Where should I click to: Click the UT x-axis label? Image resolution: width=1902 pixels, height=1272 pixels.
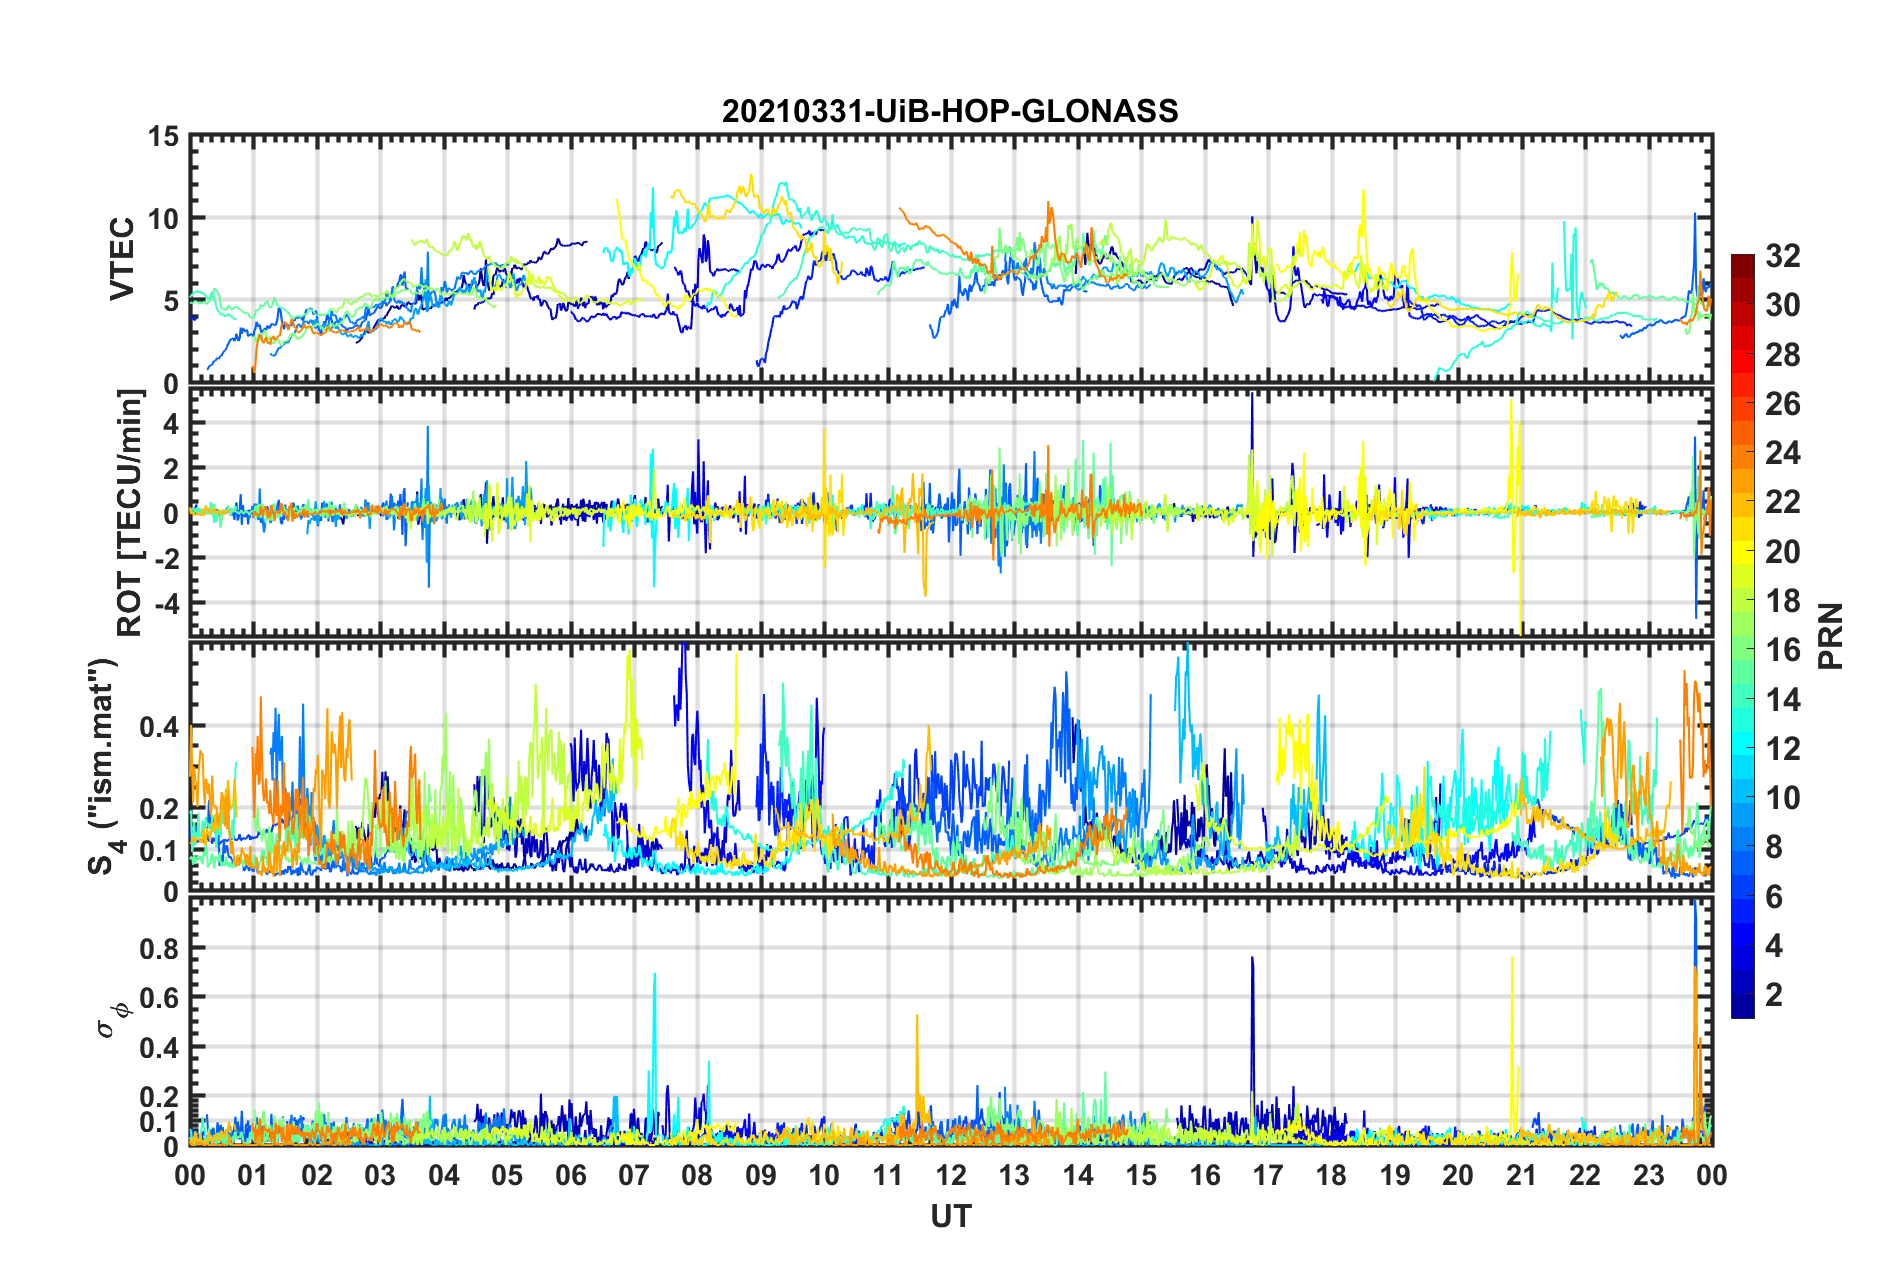point(951,1216)
